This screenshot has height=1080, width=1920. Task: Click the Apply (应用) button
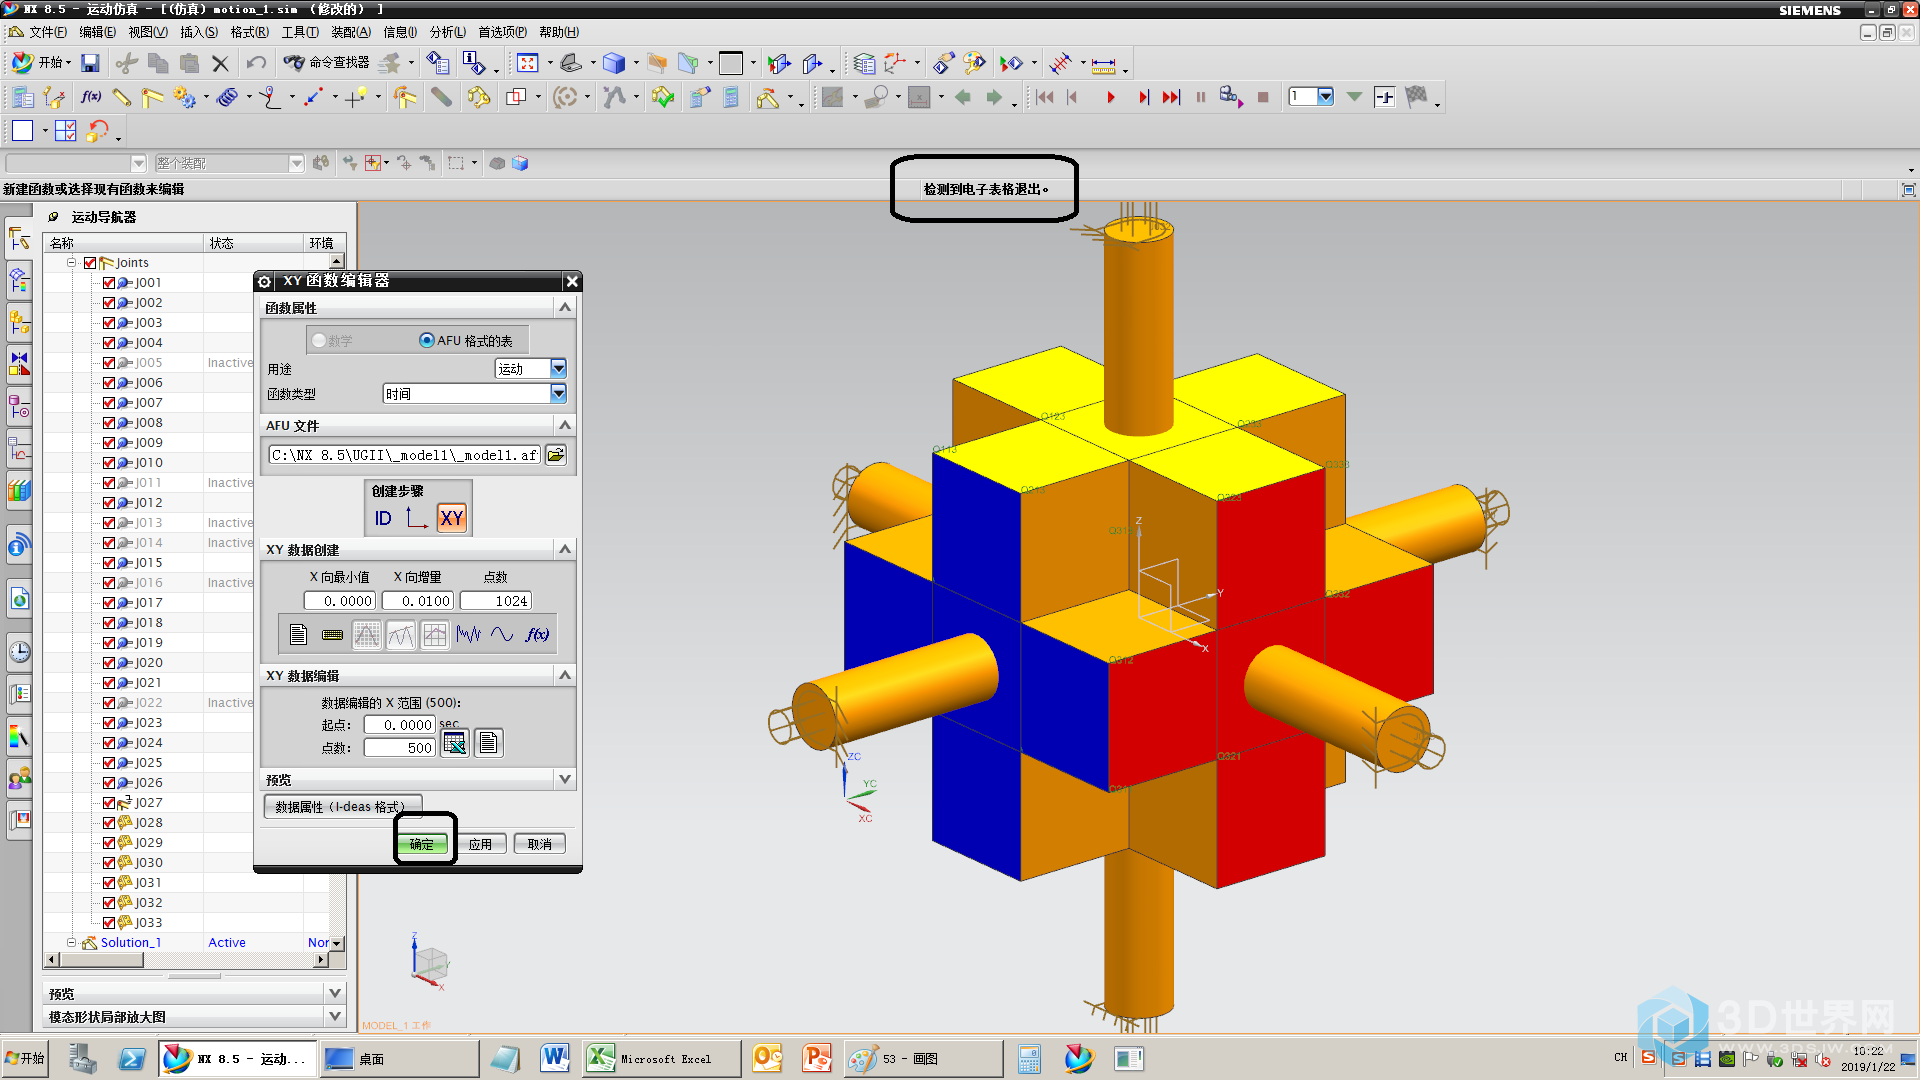click(x=480, y=844)
